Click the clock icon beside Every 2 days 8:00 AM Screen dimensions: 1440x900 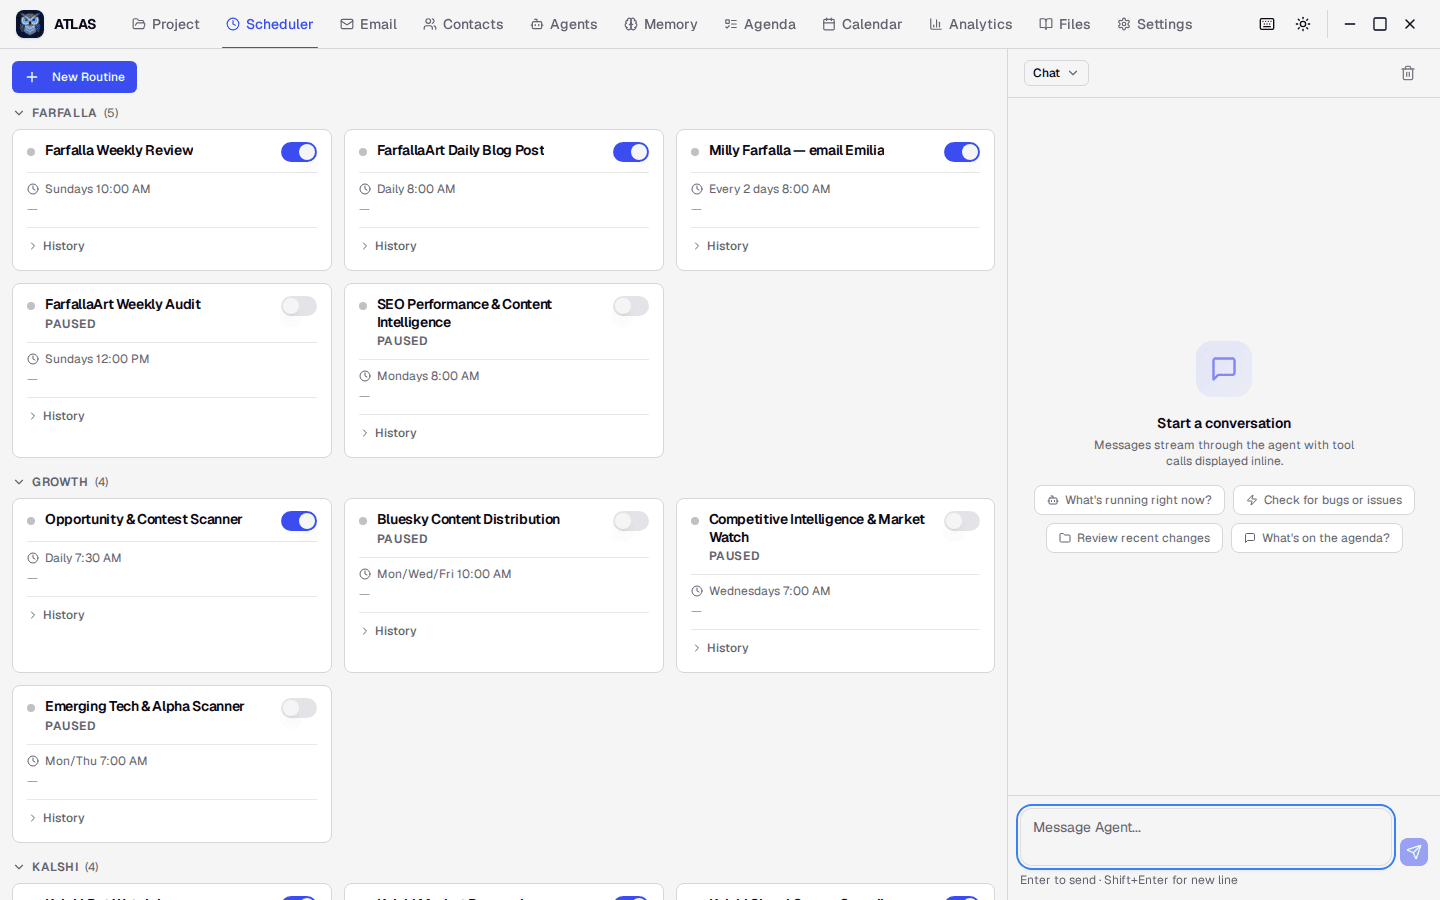coord(697,189)
